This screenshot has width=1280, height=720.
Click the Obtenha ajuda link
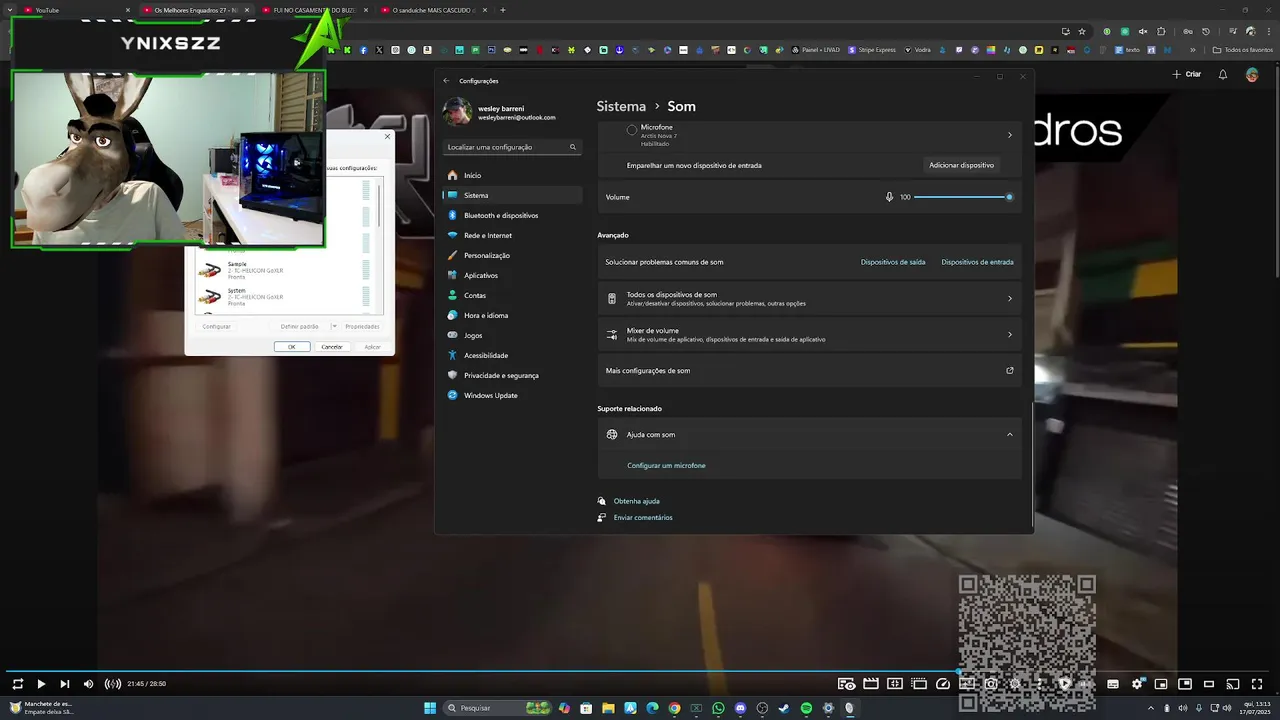pos(636,501)
